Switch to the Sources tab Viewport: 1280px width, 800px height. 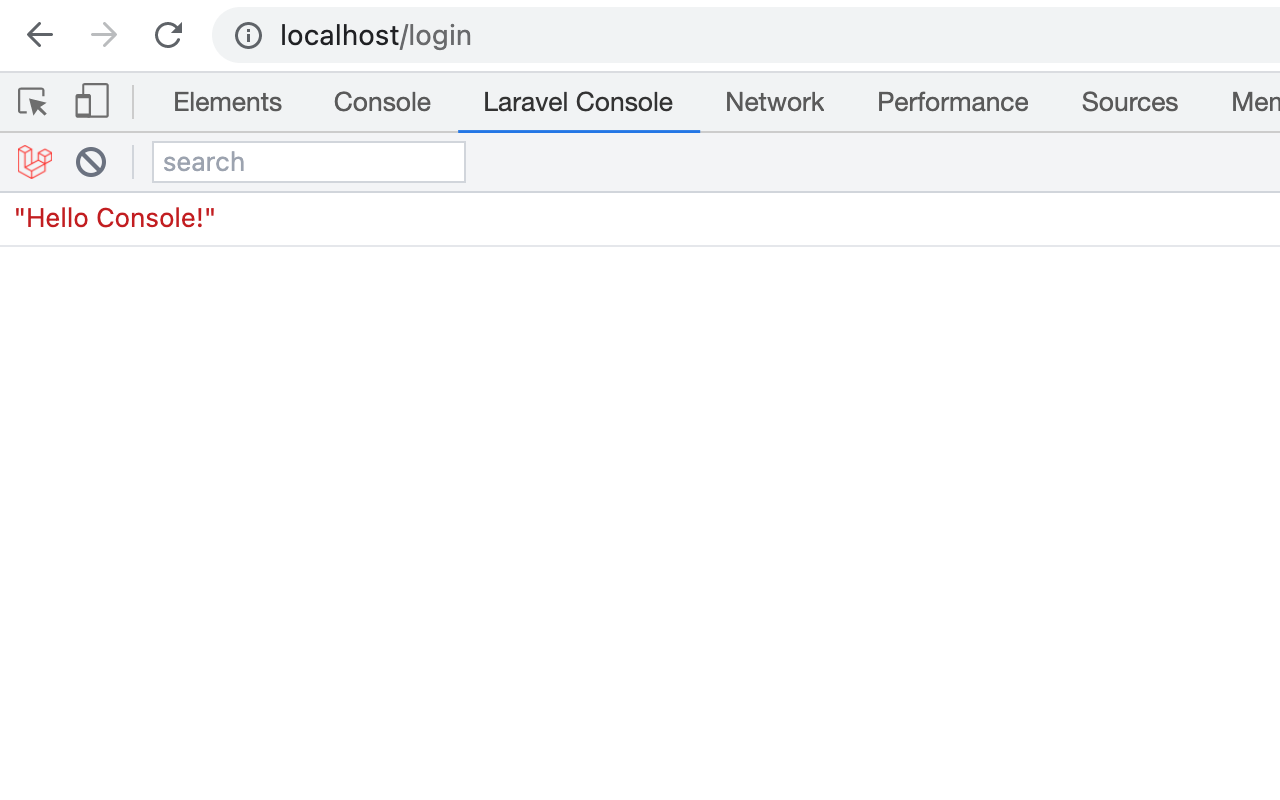pos(1129,102)
